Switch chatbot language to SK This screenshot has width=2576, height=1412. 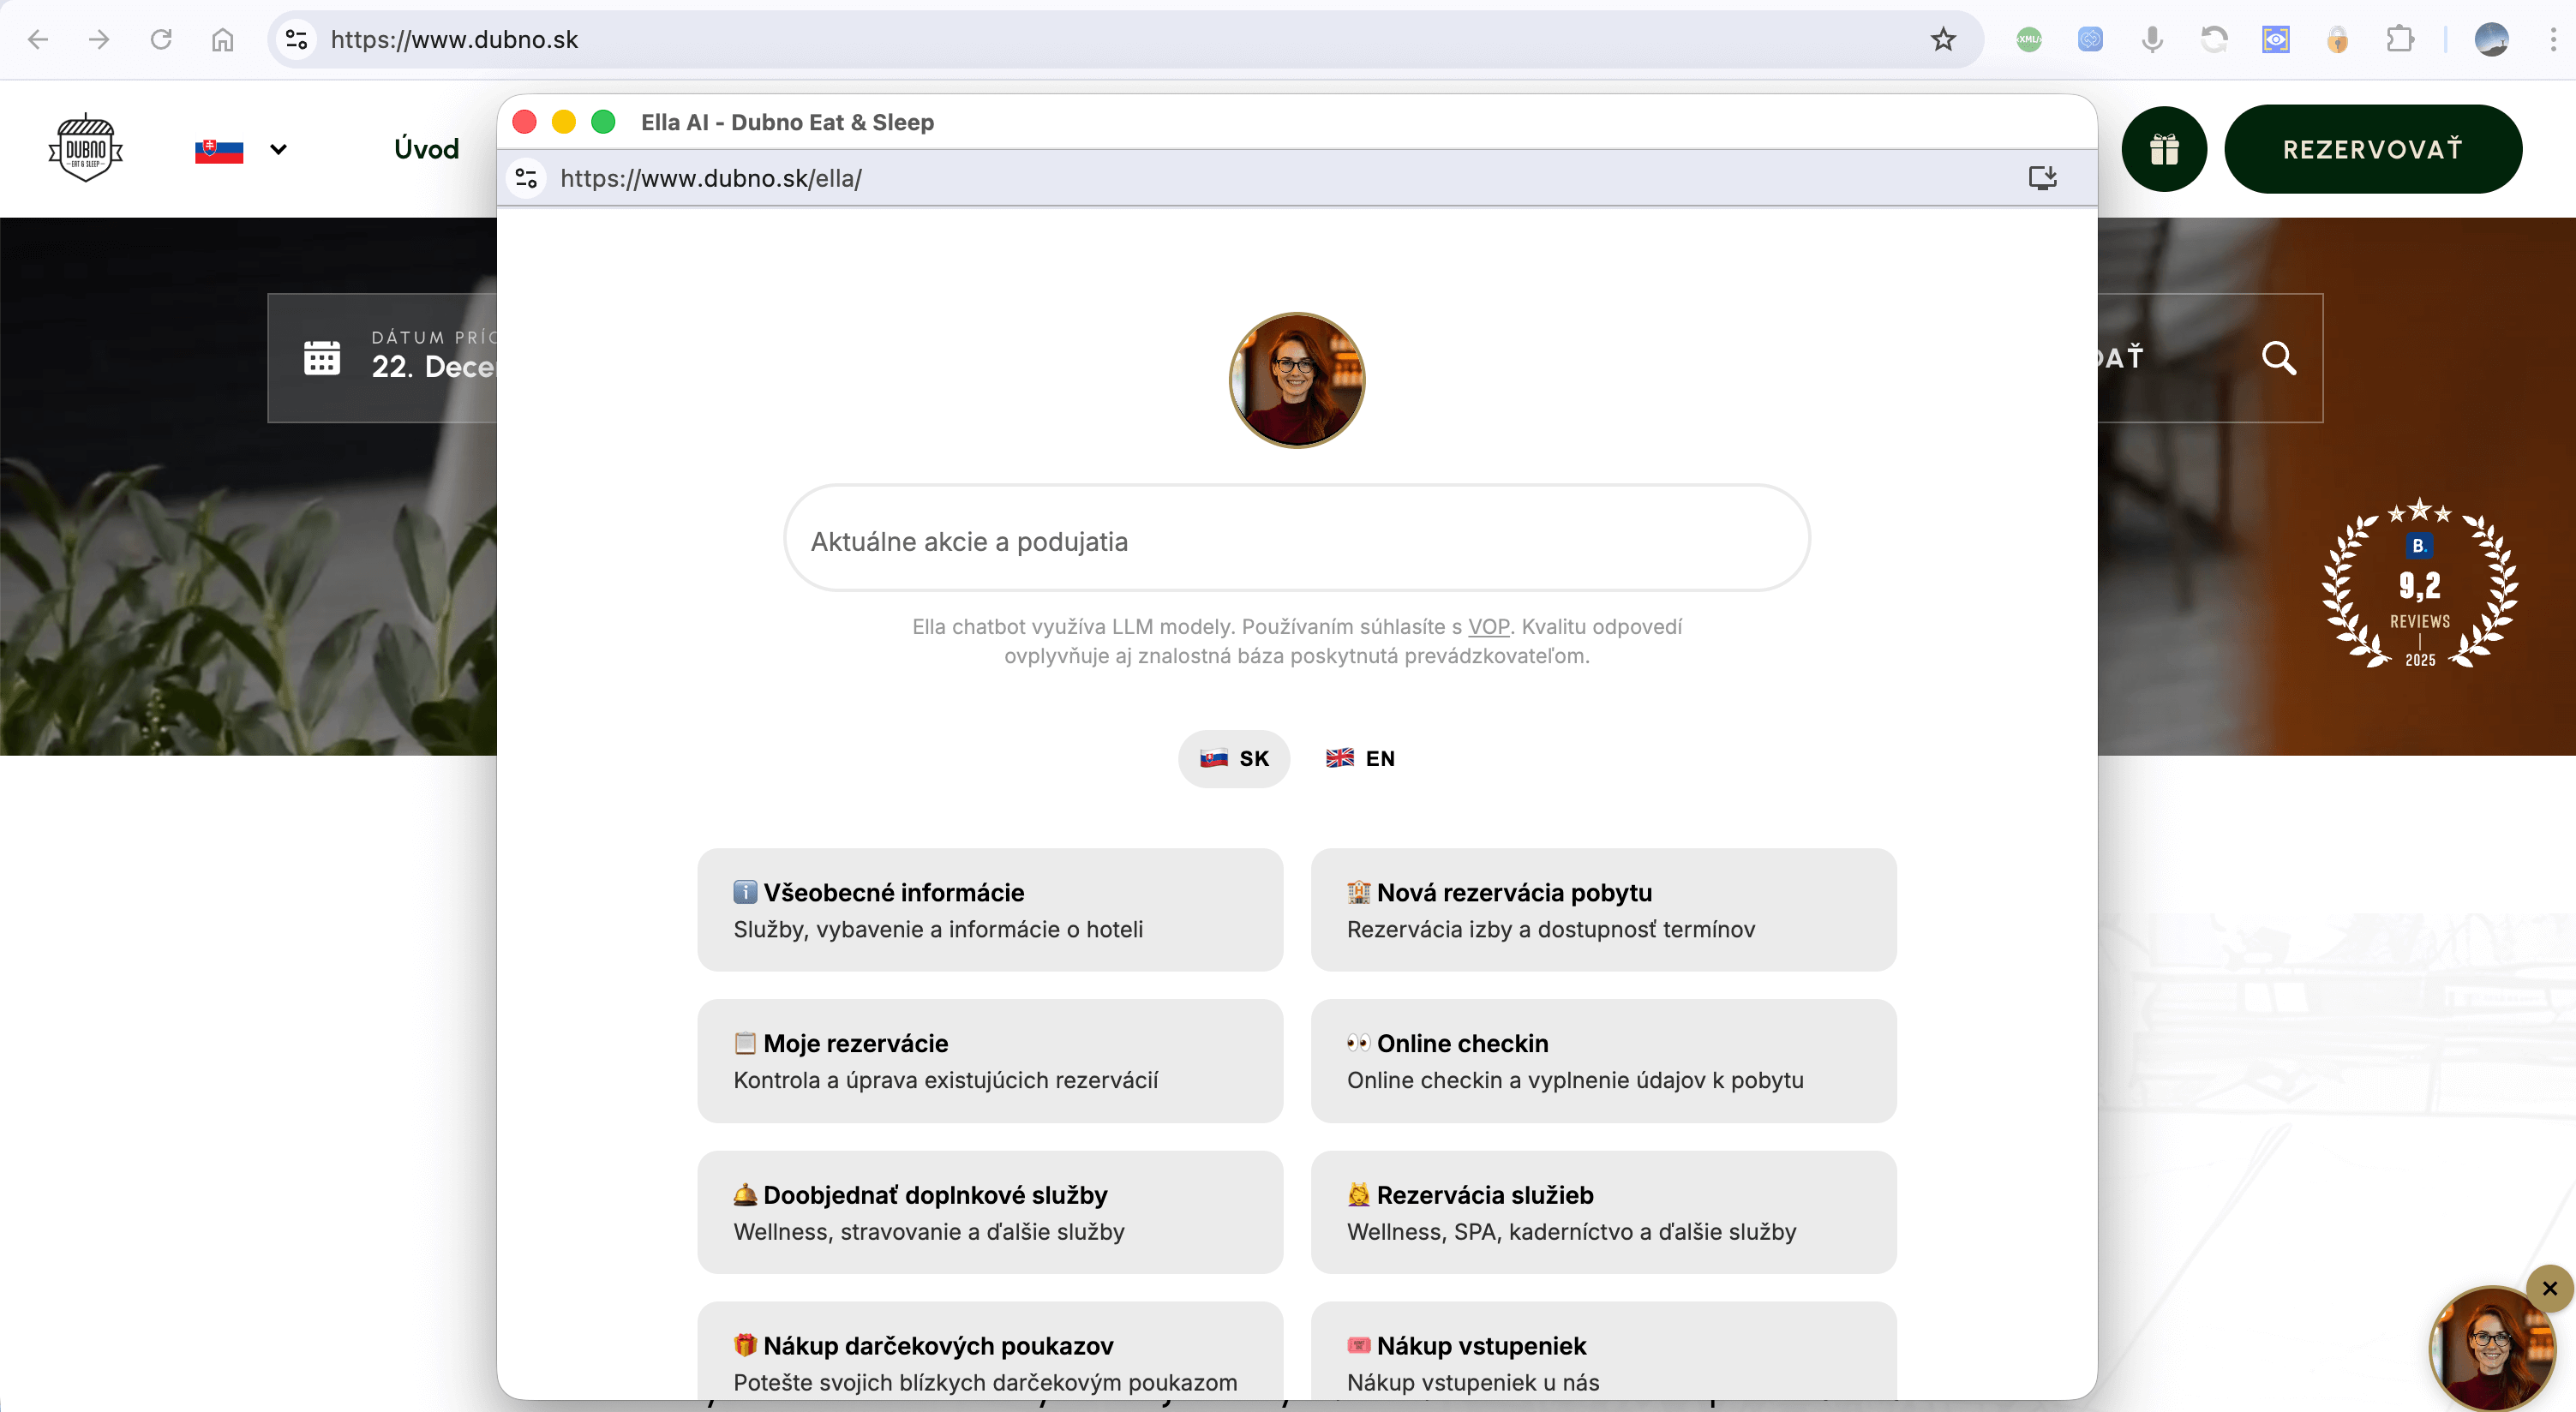1234,758
